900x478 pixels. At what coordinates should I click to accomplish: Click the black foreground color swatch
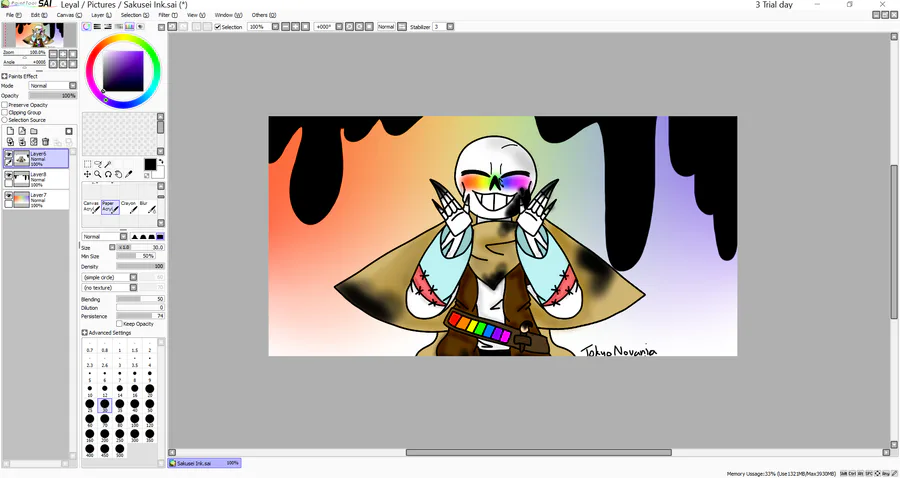point(150,165)
